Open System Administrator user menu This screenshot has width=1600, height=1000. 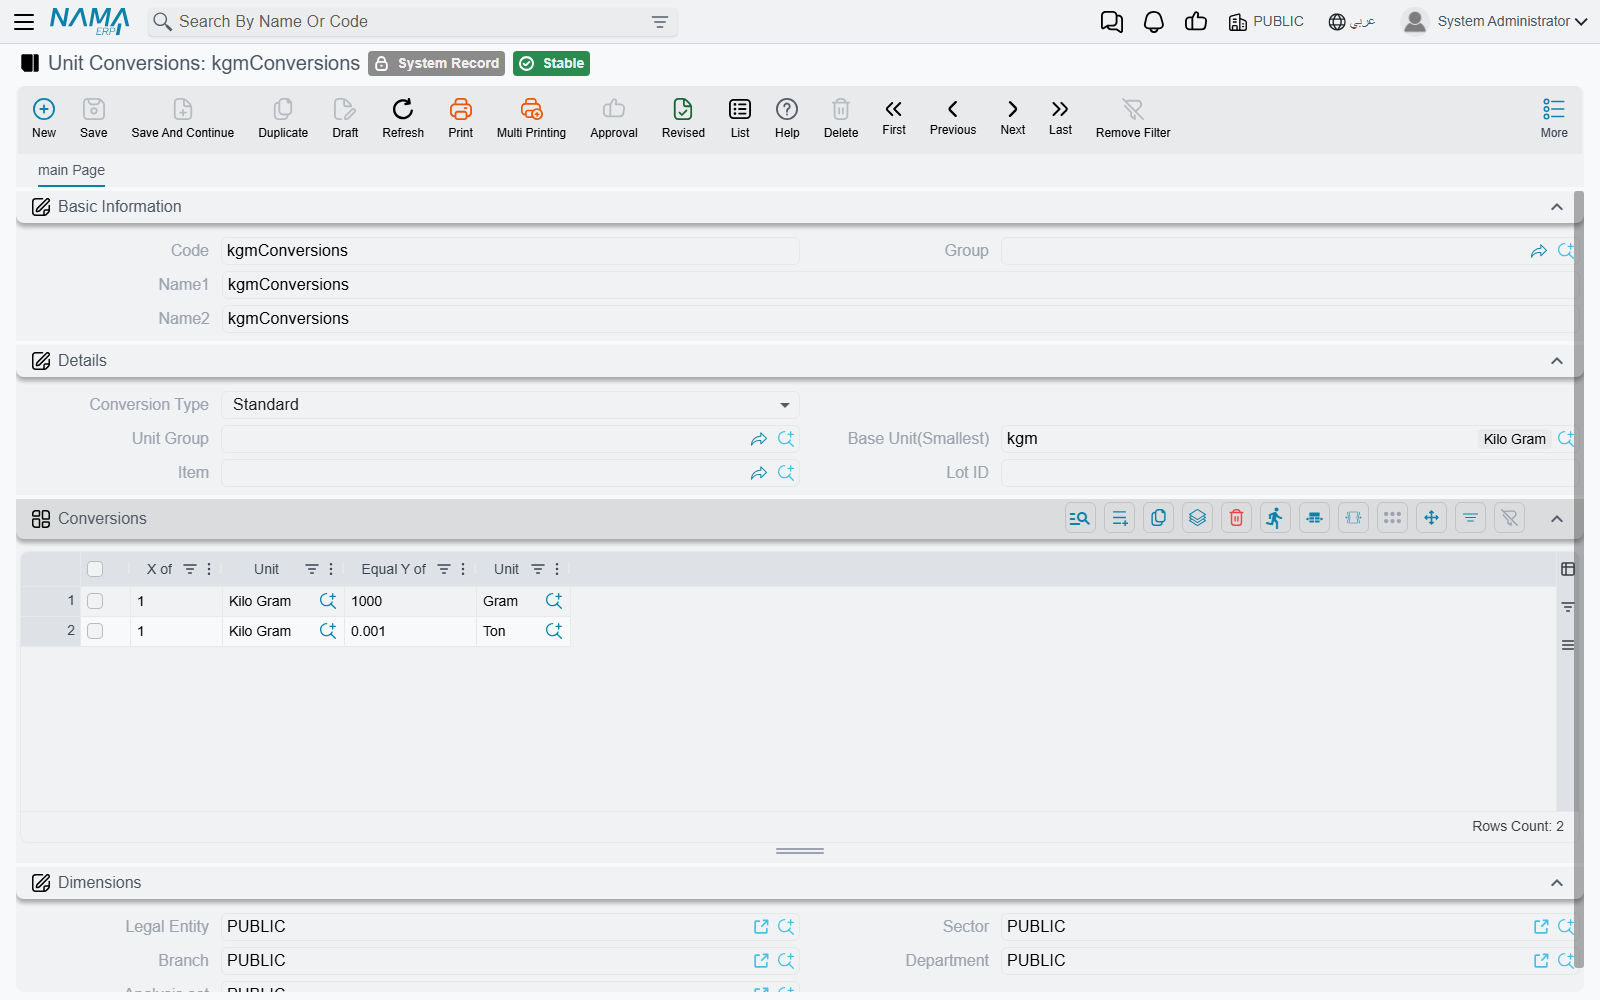pyautogui.click(x=1495, y=21)
